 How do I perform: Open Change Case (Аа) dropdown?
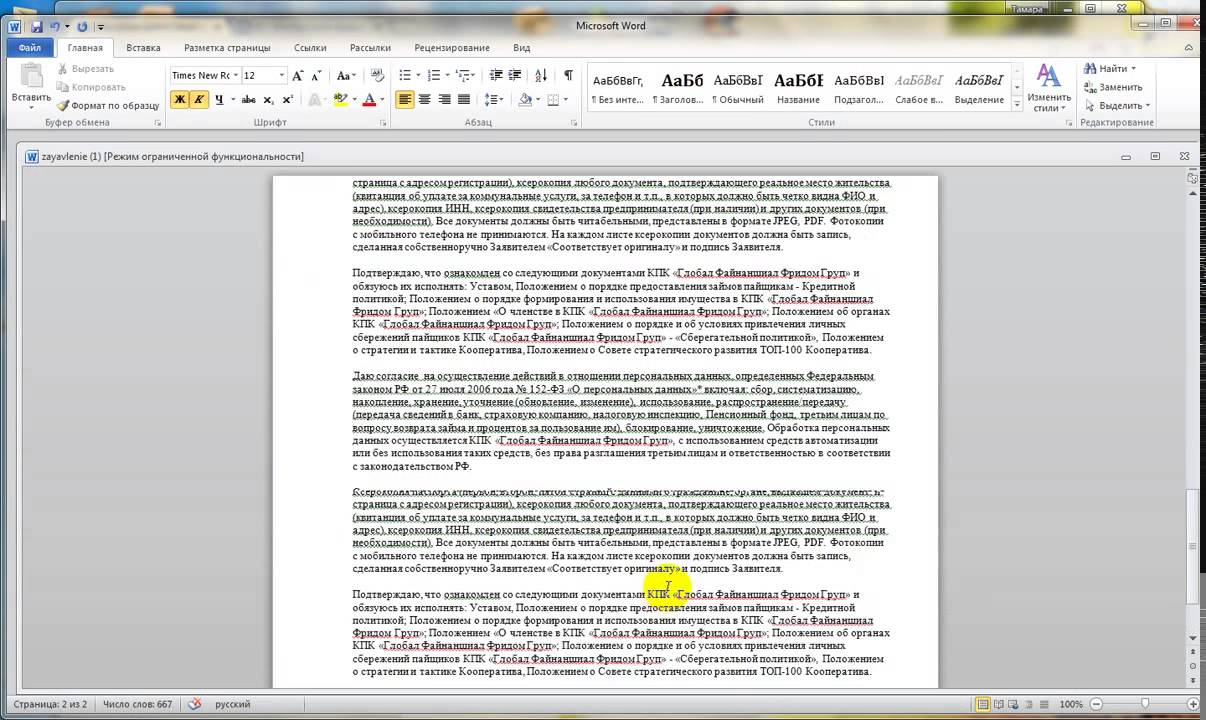(x=346, y=75)
